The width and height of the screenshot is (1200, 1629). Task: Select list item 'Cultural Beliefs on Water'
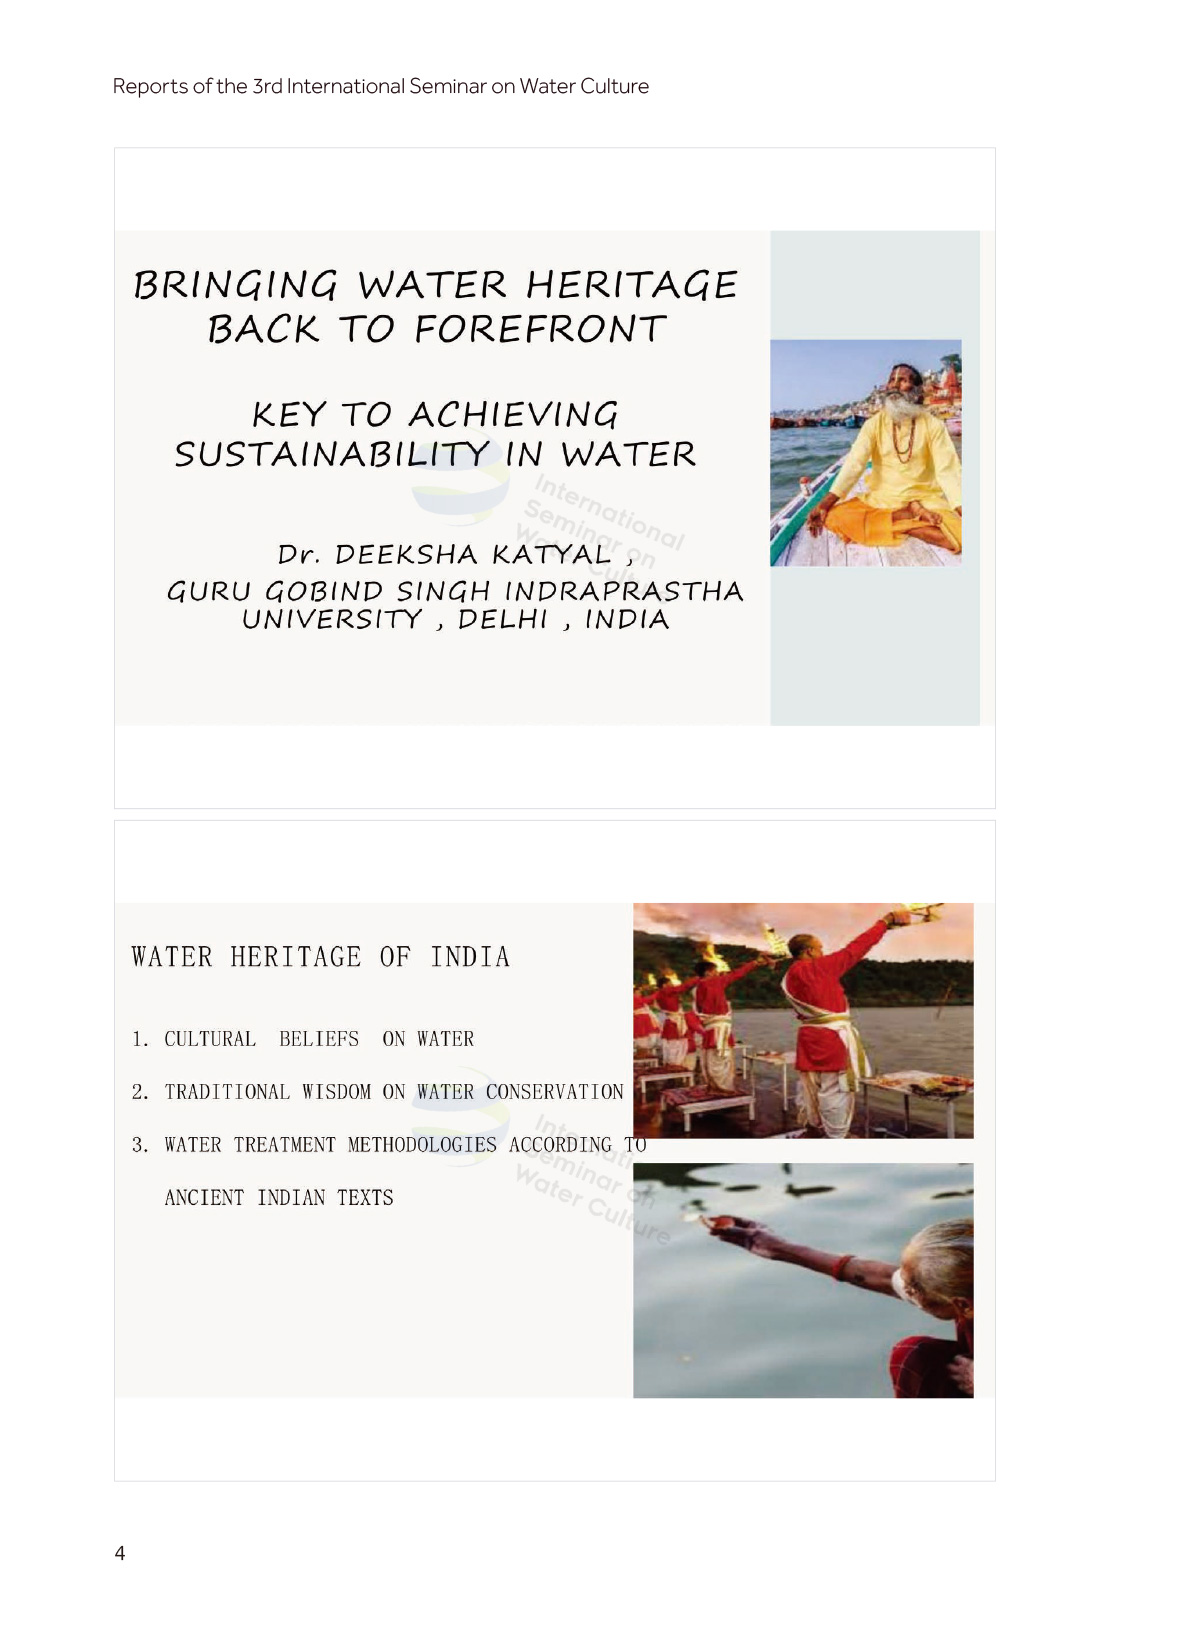(x=303, y=1039)
